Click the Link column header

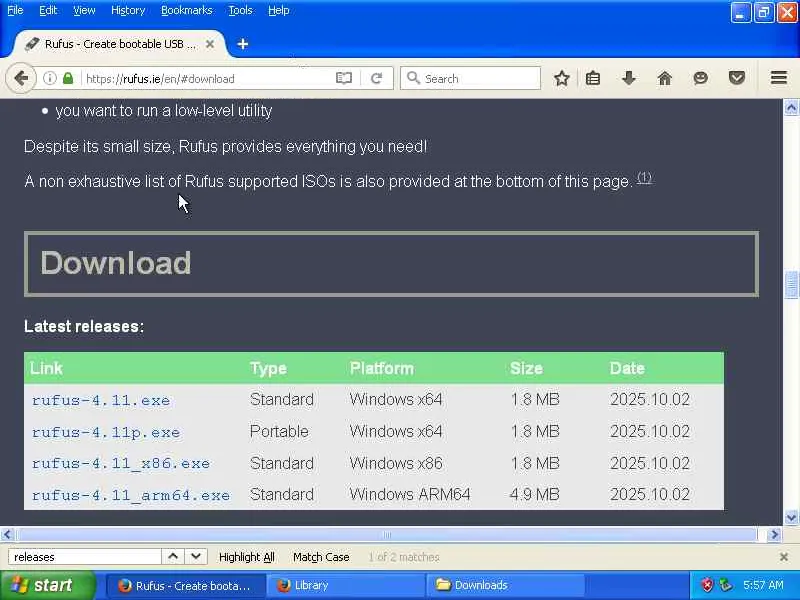click(x=46, y=368)
